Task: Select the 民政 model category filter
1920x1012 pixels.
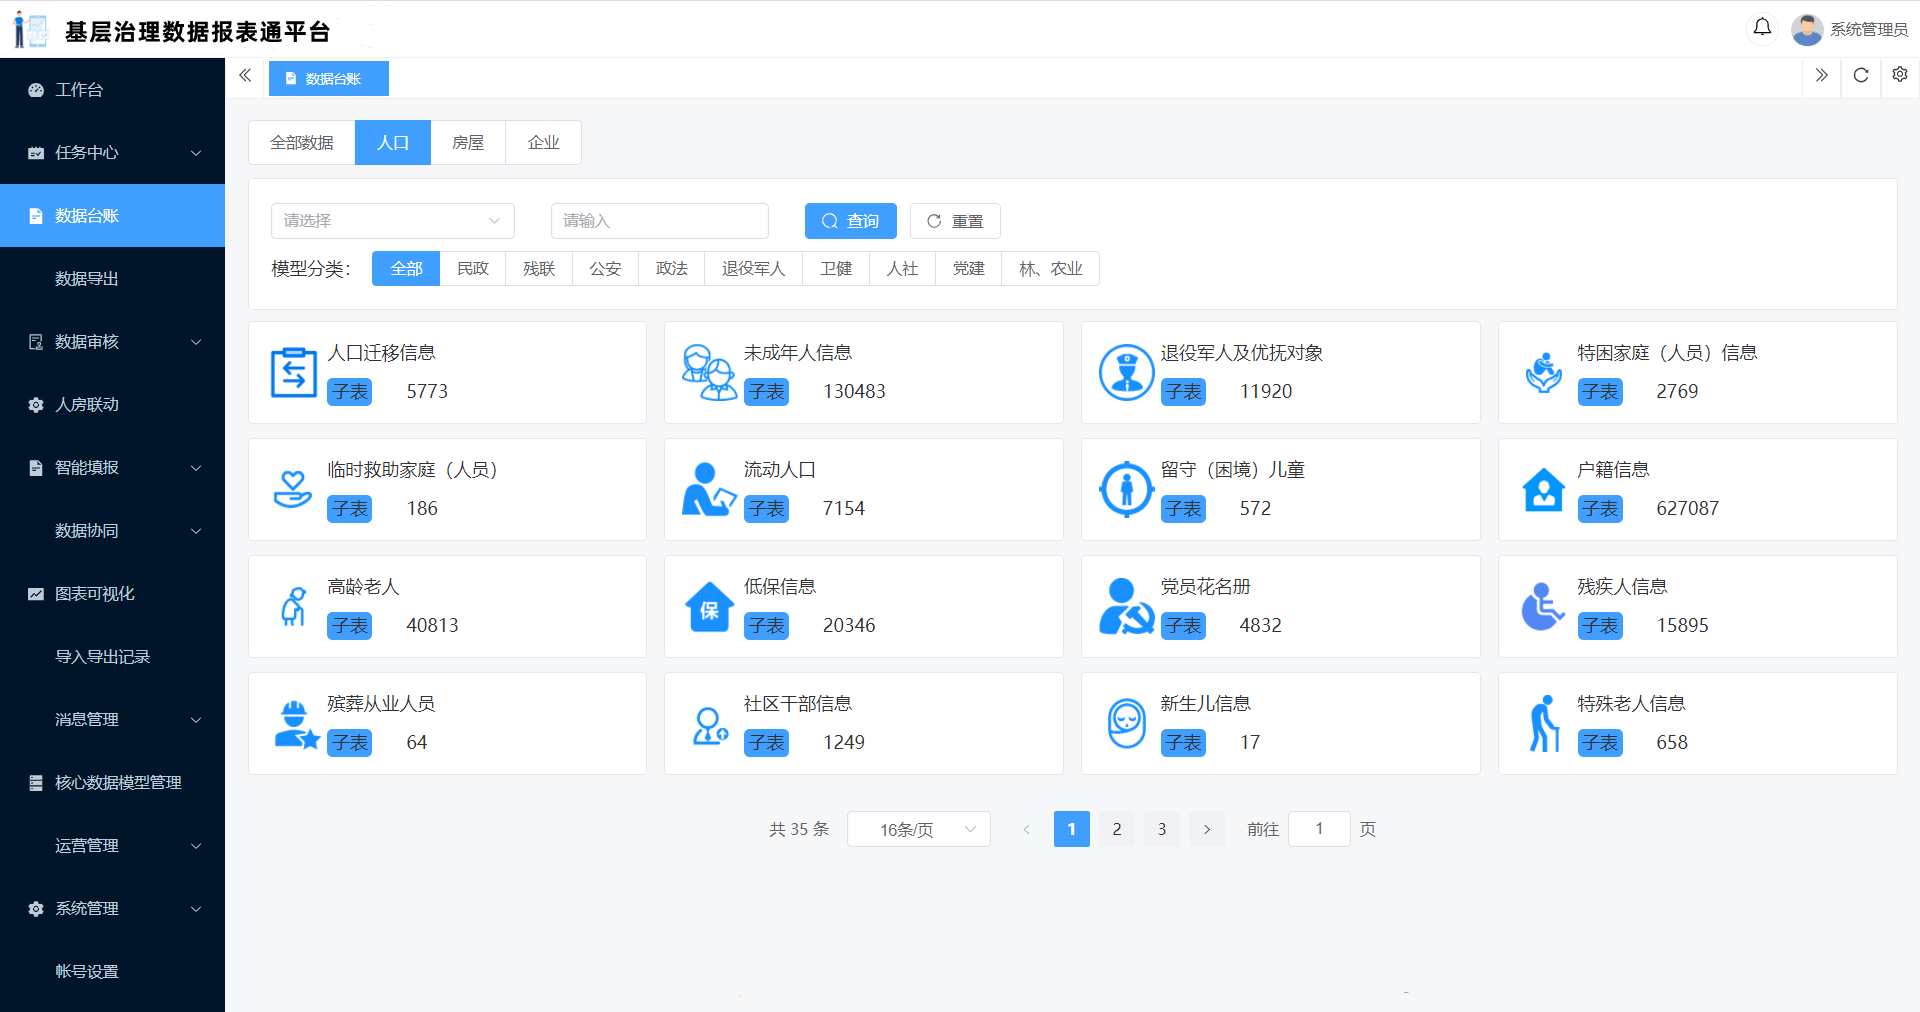Action: pyautogui.click(x=472, y=268)
